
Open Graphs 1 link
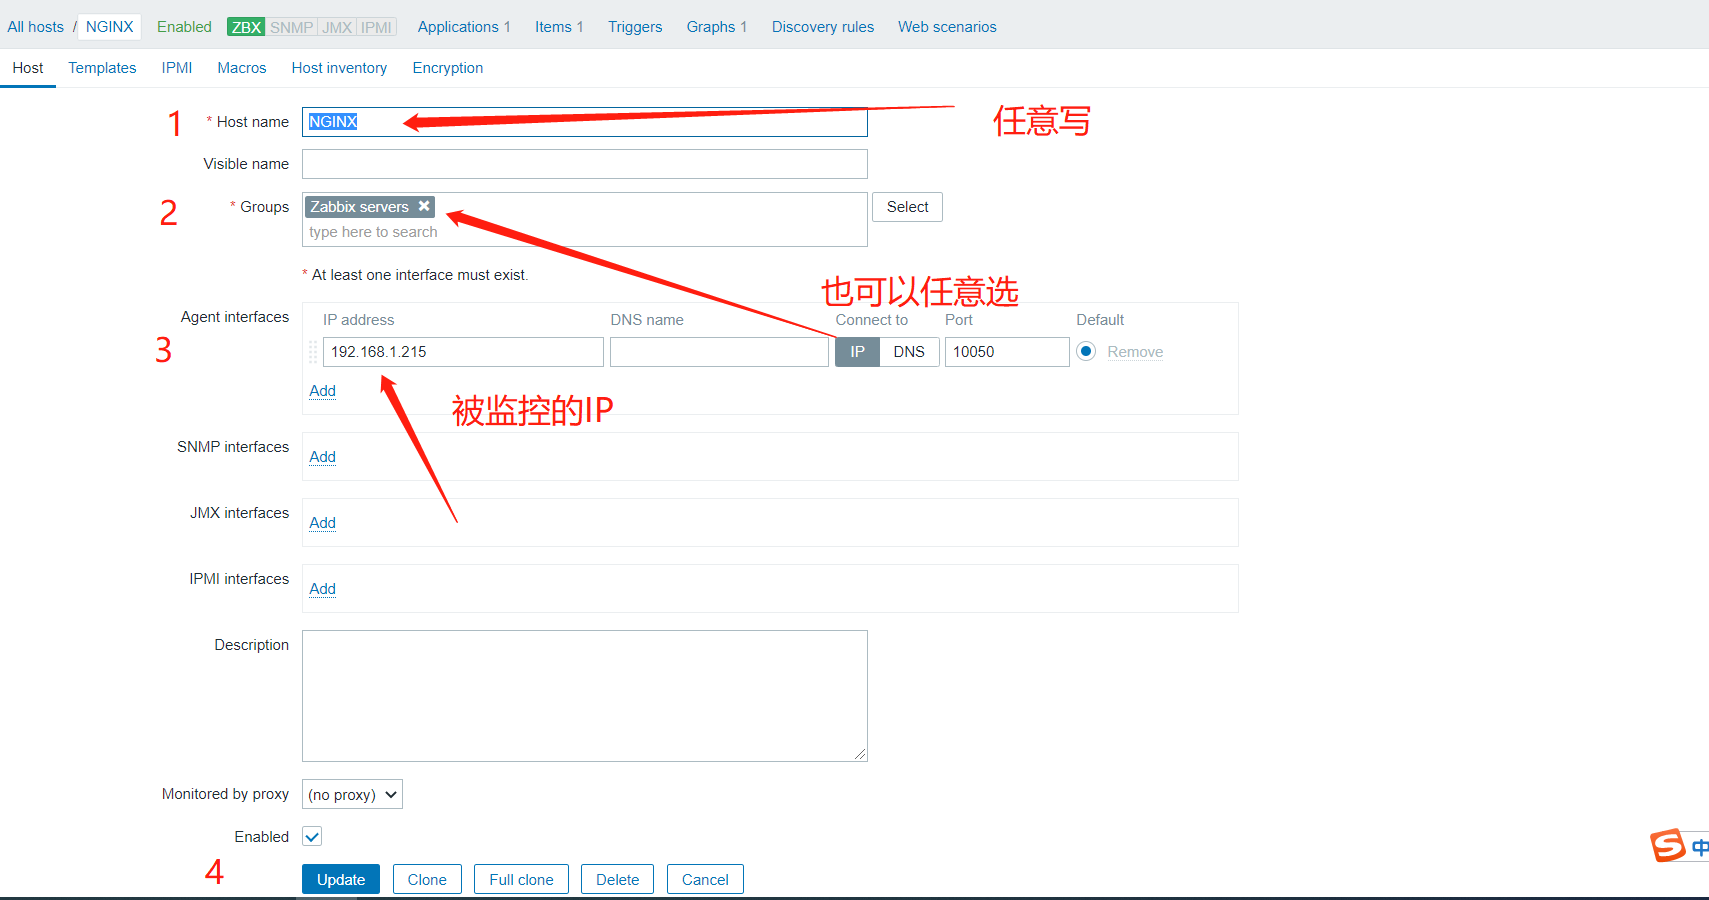717,27
